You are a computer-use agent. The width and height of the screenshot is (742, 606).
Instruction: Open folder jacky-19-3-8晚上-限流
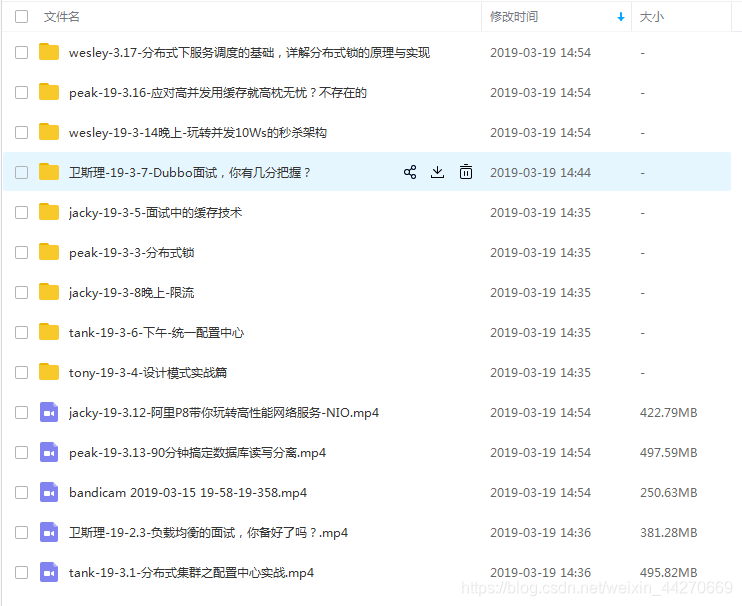point(132,292)
